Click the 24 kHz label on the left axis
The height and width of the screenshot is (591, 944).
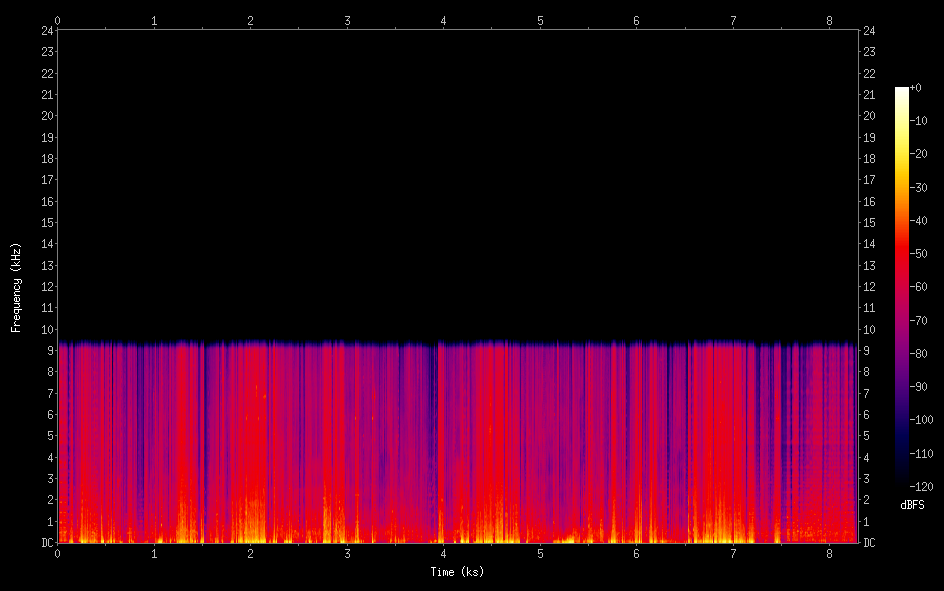47,30
